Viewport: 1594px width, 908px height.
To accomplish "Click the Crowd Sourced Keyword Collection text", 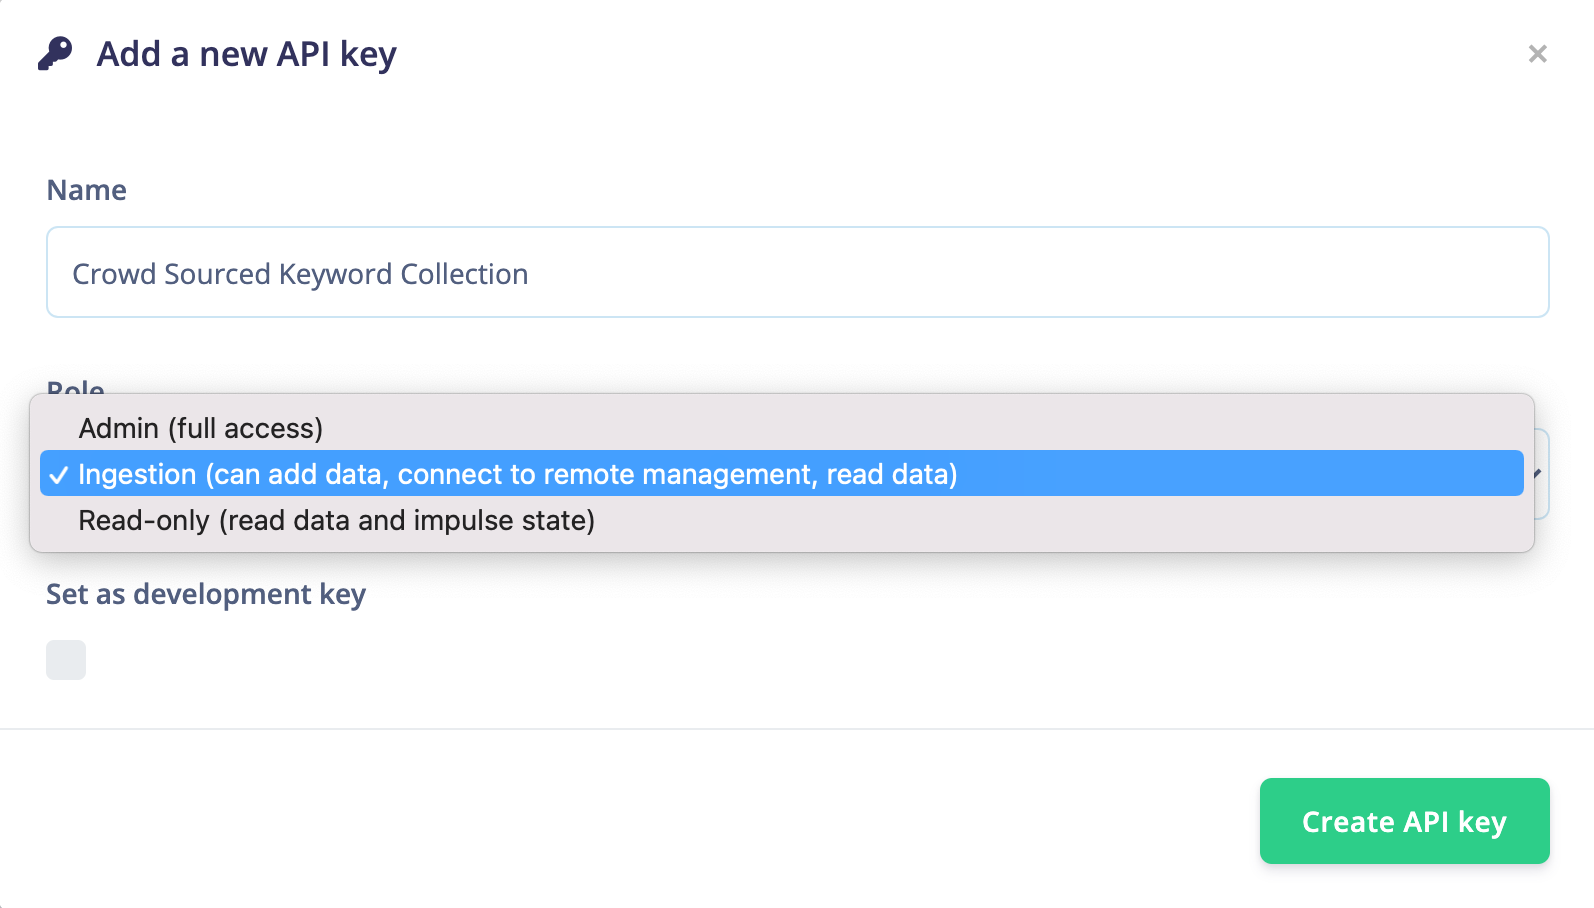I will (x=300, y=274).
